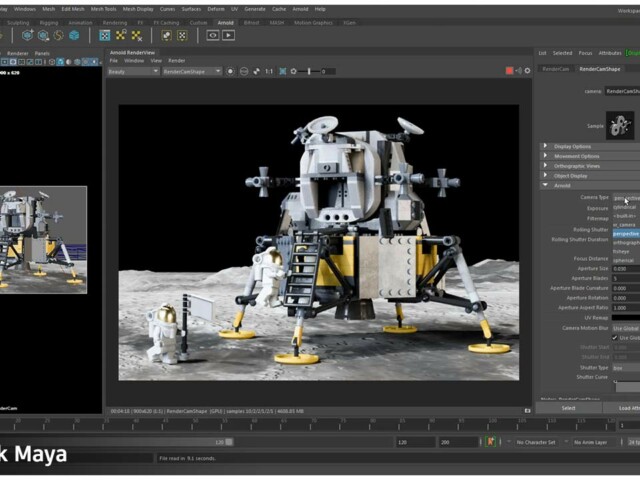Click the red stop render icon
This screenshot has height=480, width=640.
coord(509,71)
